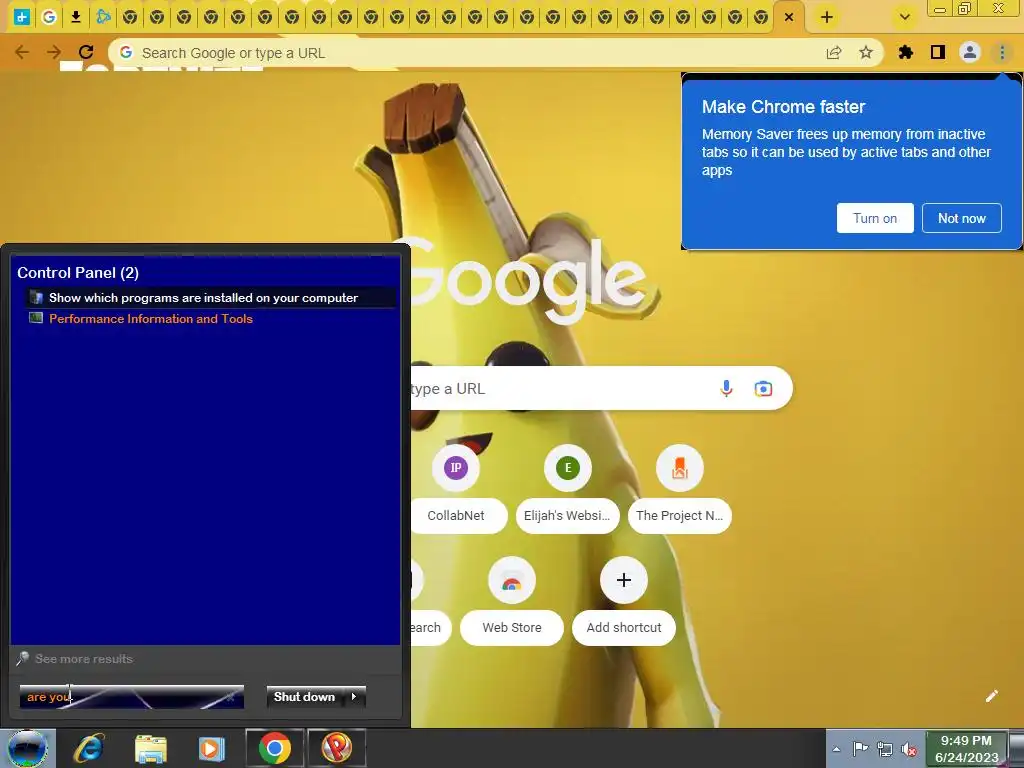
Task: Click the muted volume tray icon
Action: [909, 750]
